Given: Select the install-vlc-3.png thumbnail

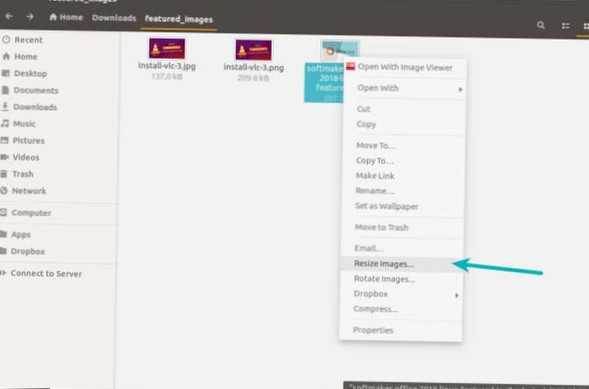Looking at the screenshot, I should [x=254, y=50].
